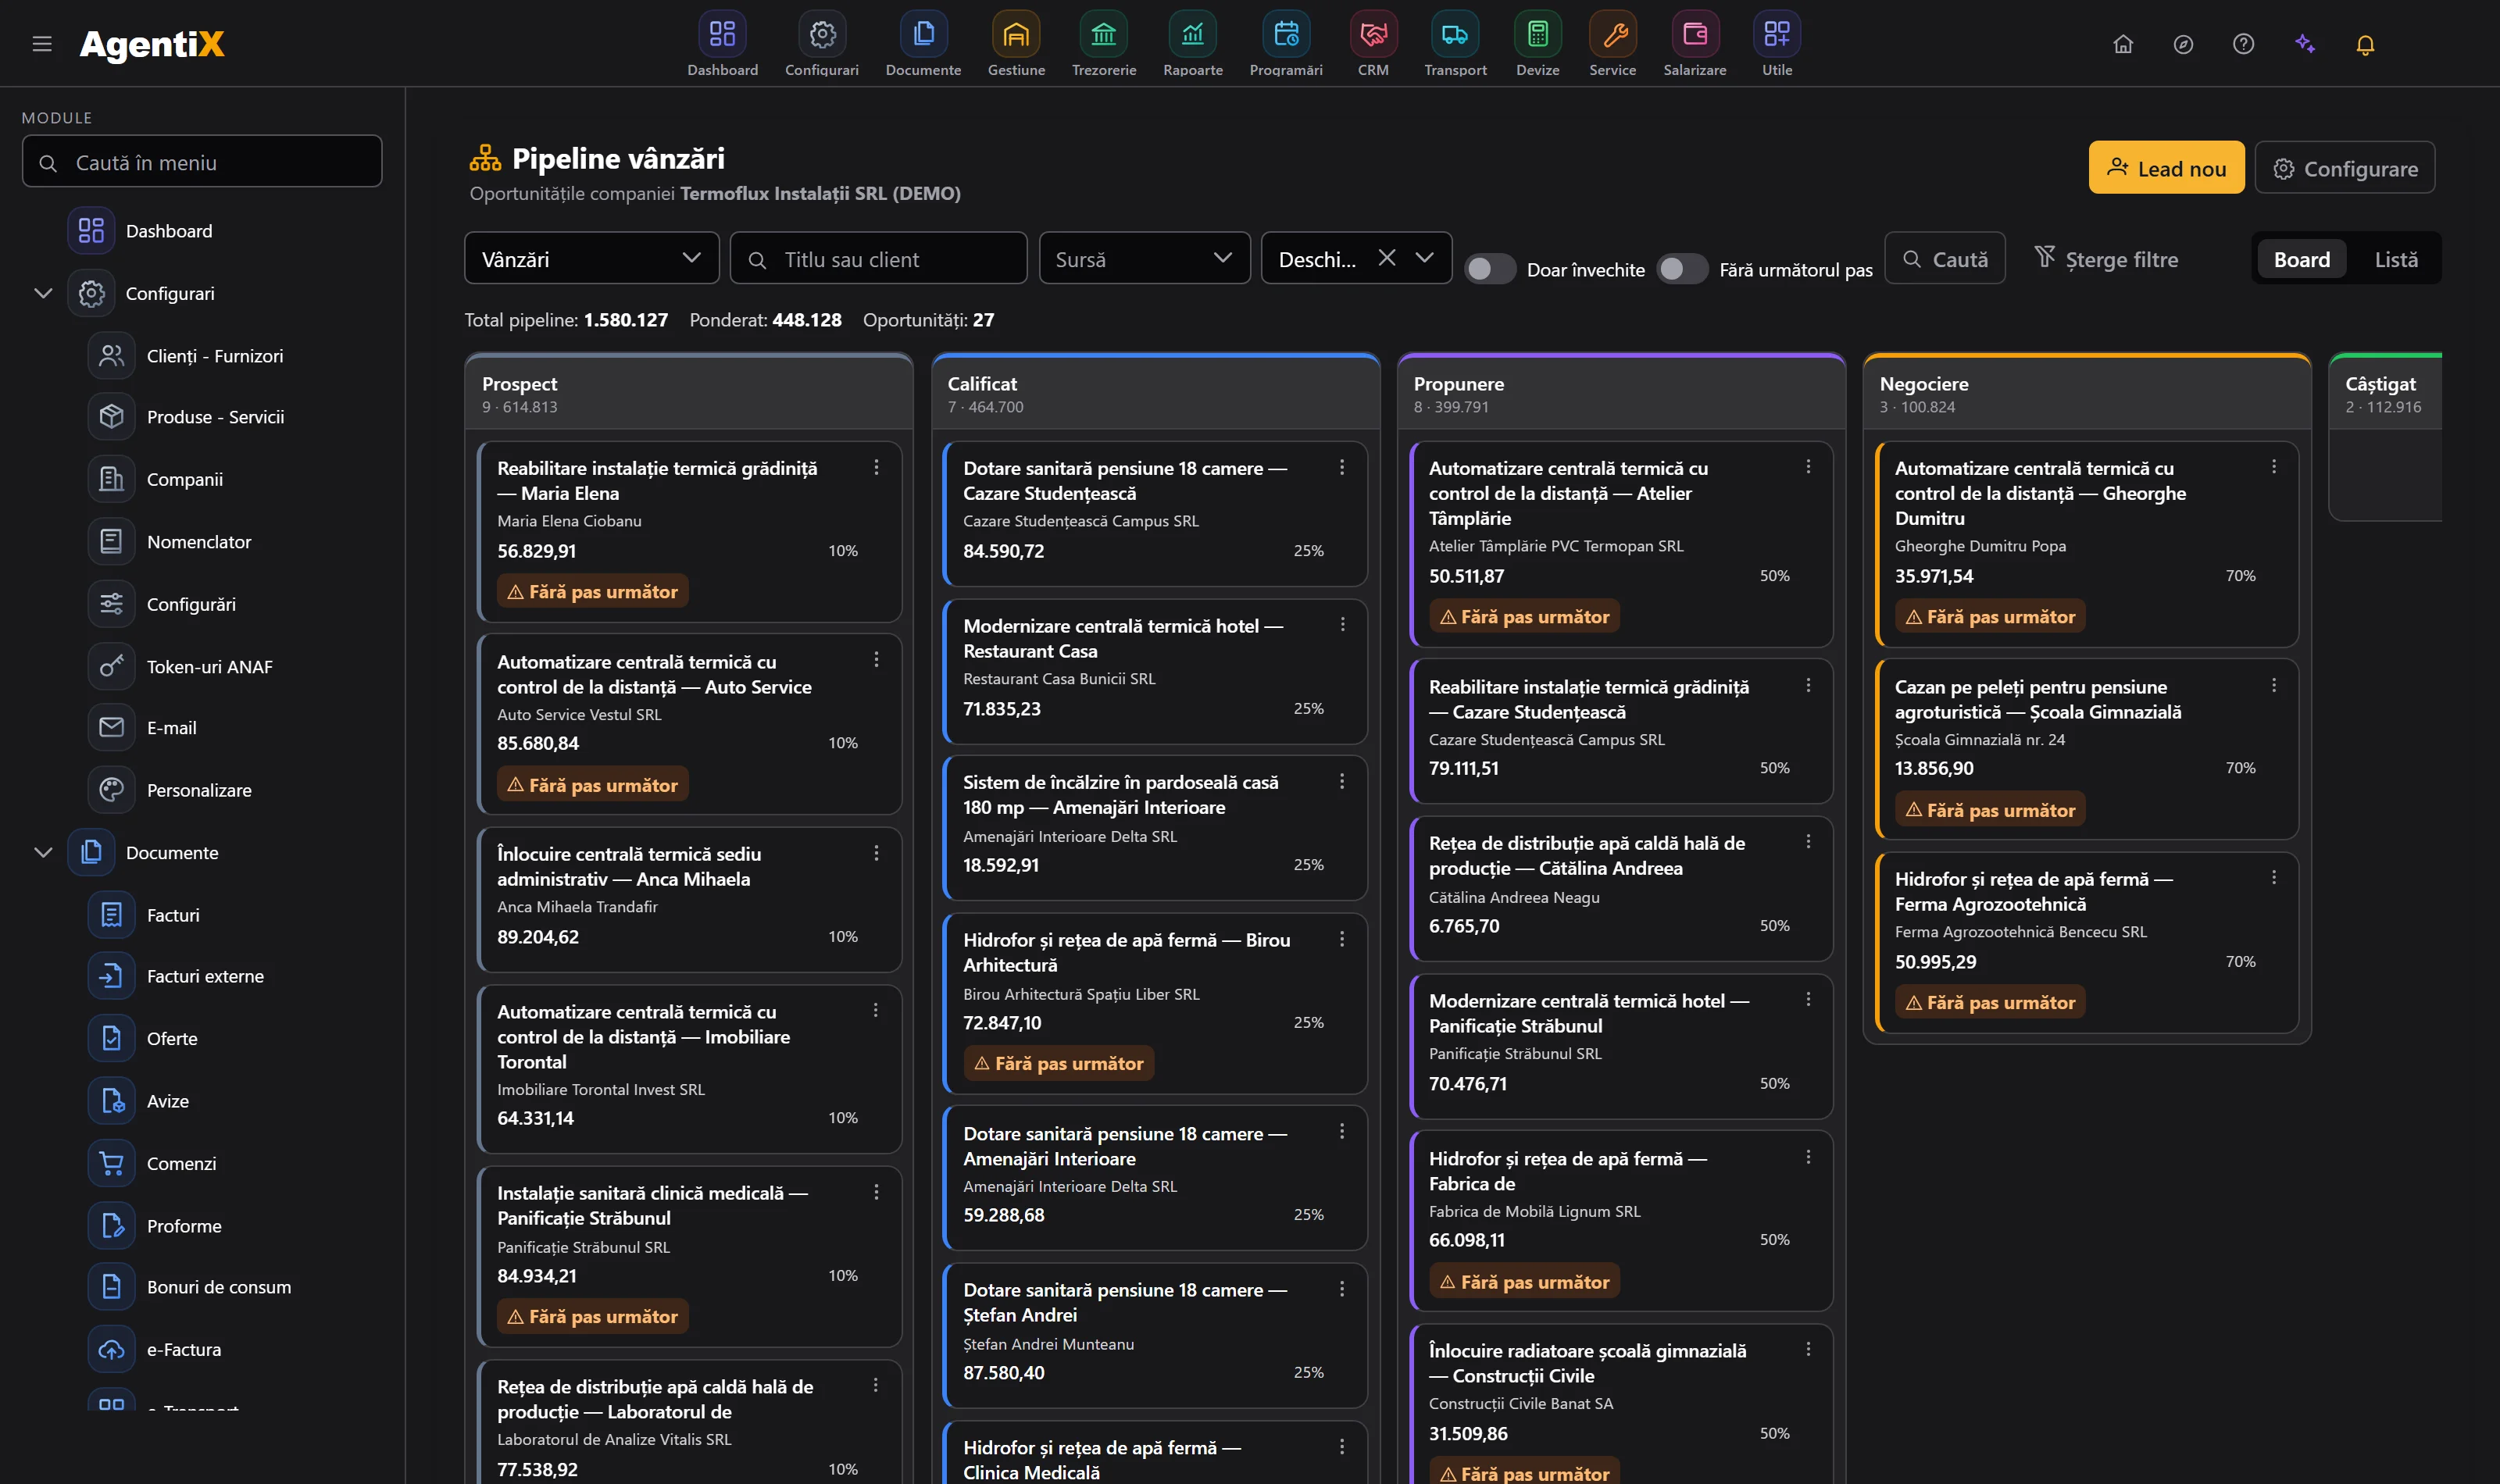Open the Pipeline vânzări sitemap icon
This screenshot has height=1484, width=2500.
(485, 158)
